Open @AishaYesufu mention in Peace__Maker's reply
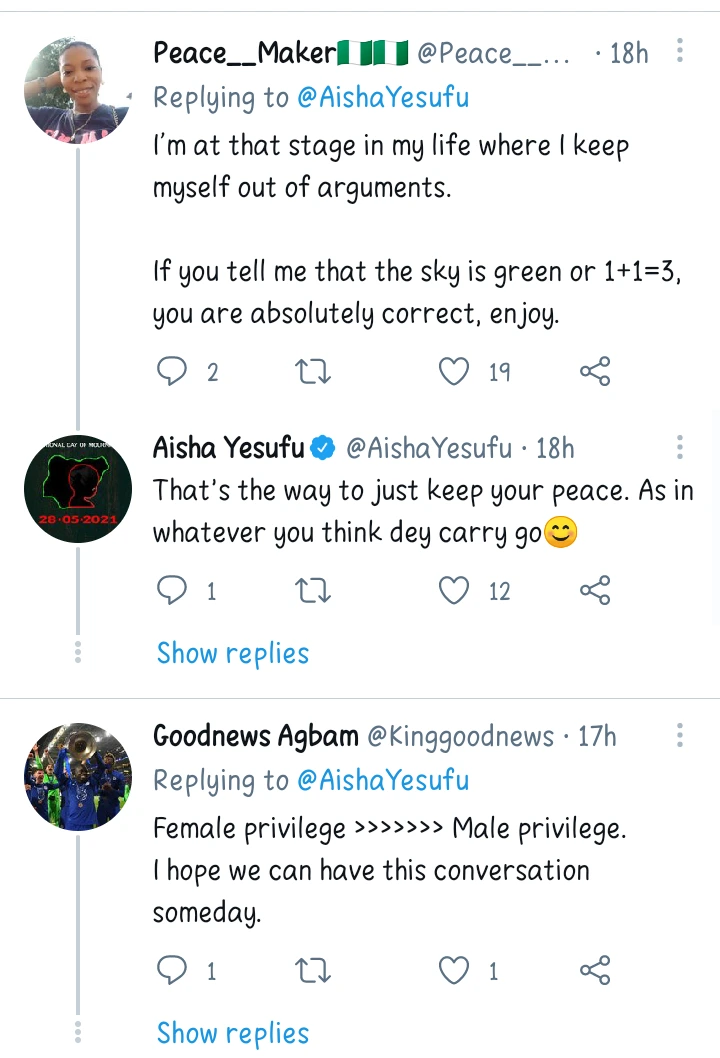This screenshot has width=720, height=1058. pyautogui.click(x=383, y=97)
